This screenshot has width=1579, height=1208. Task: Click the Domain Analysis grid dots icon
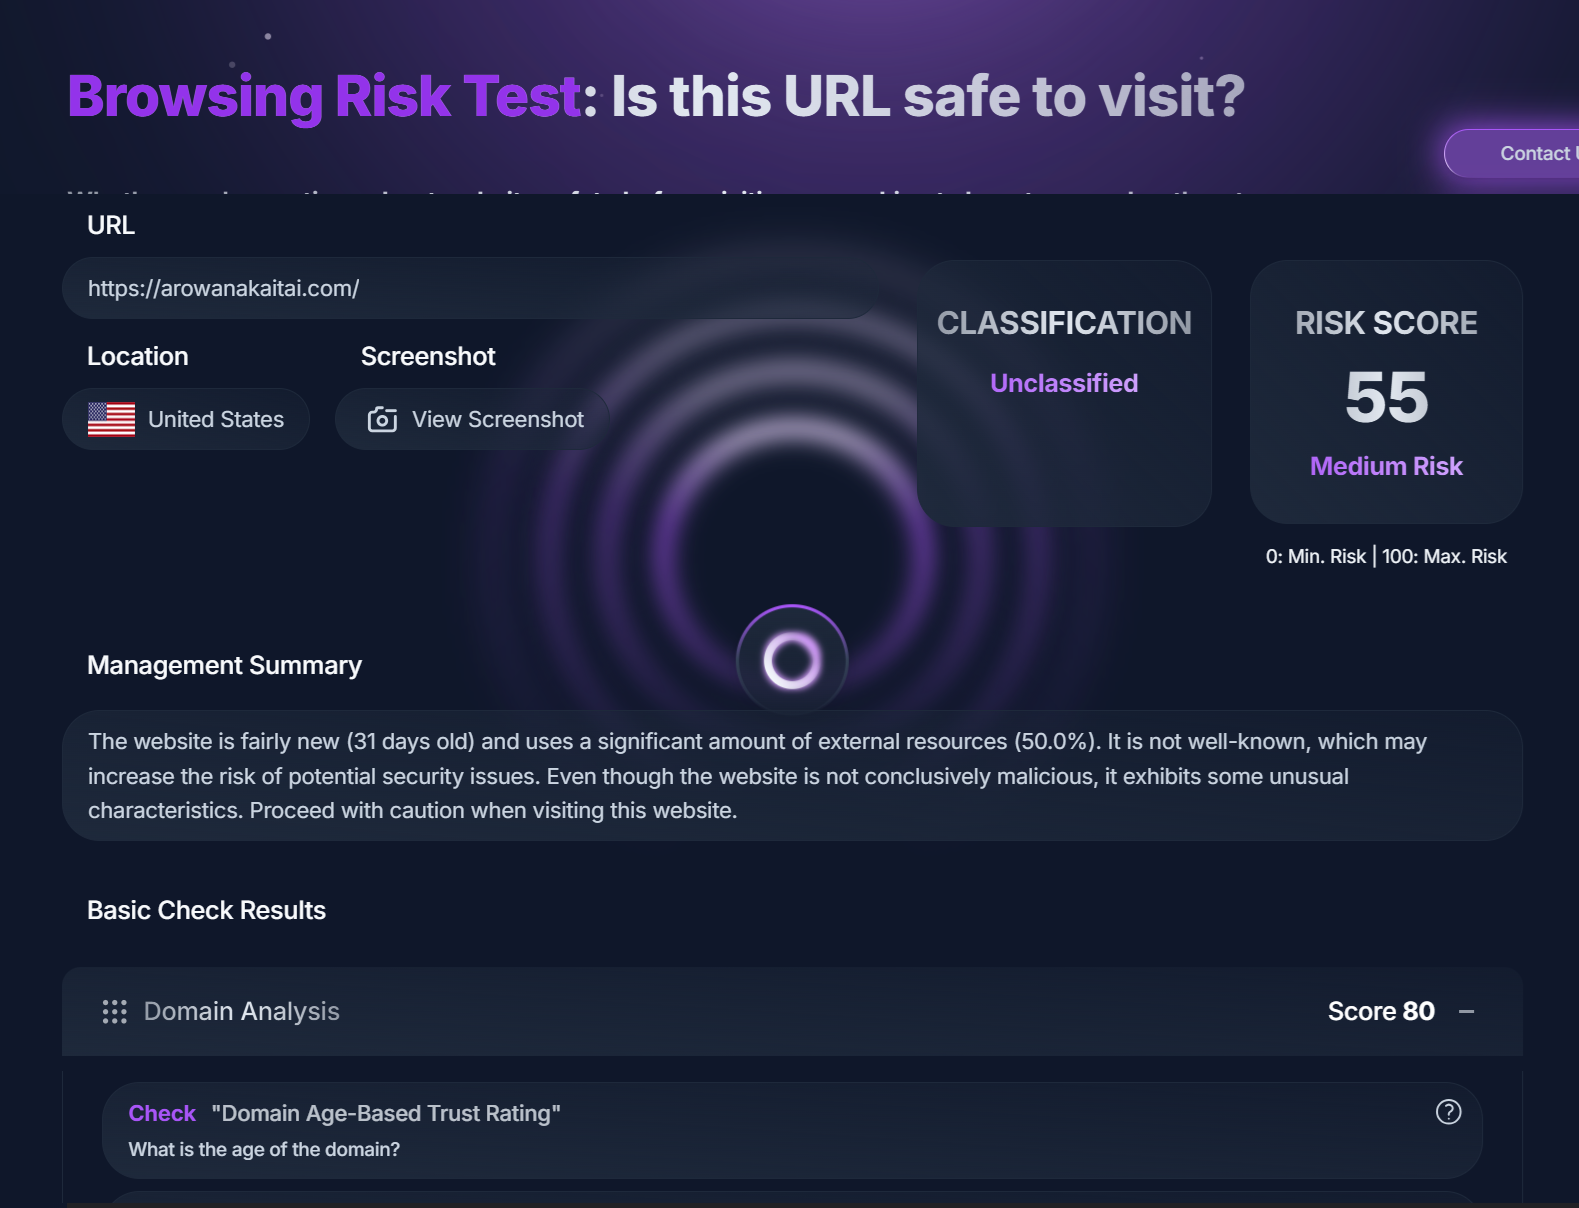coord(114,1012)
